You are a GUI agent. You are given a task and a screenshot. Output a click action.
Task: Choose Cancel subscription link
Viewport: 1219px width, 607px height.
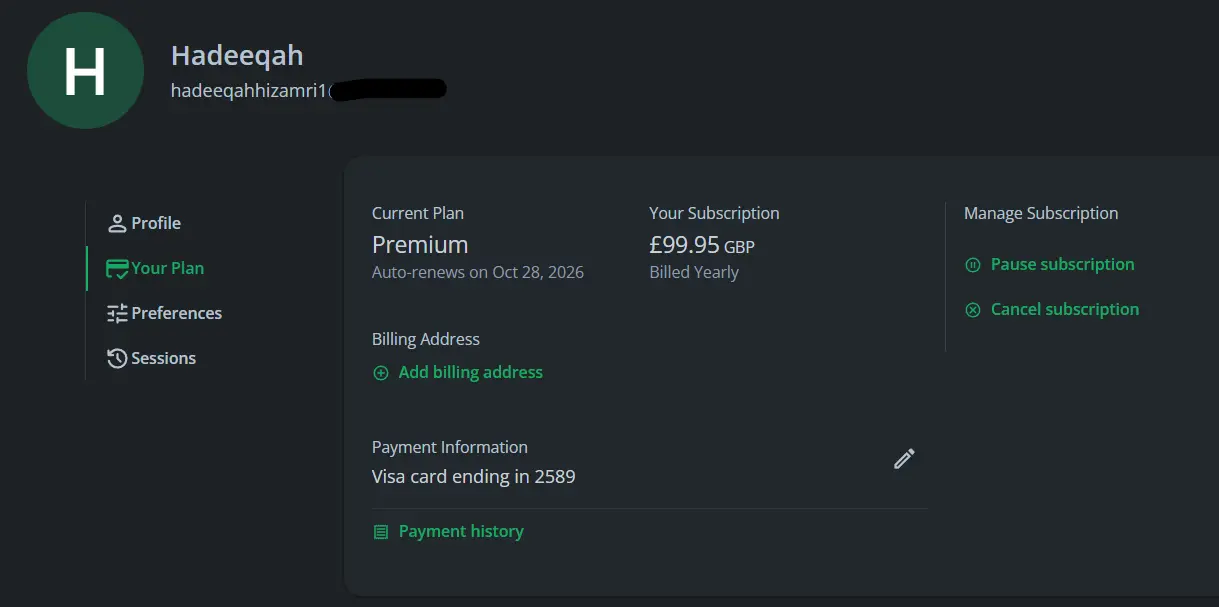[x=1064, y=309]
